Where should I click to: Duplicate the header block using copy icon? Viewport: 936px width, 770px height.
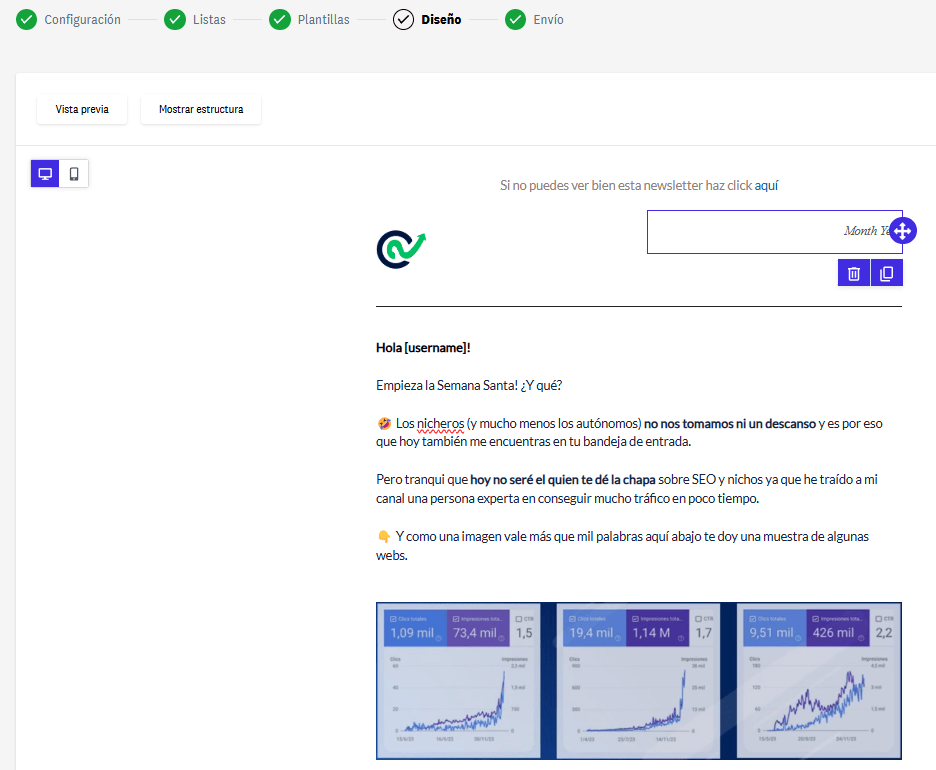tap(887, 272)
